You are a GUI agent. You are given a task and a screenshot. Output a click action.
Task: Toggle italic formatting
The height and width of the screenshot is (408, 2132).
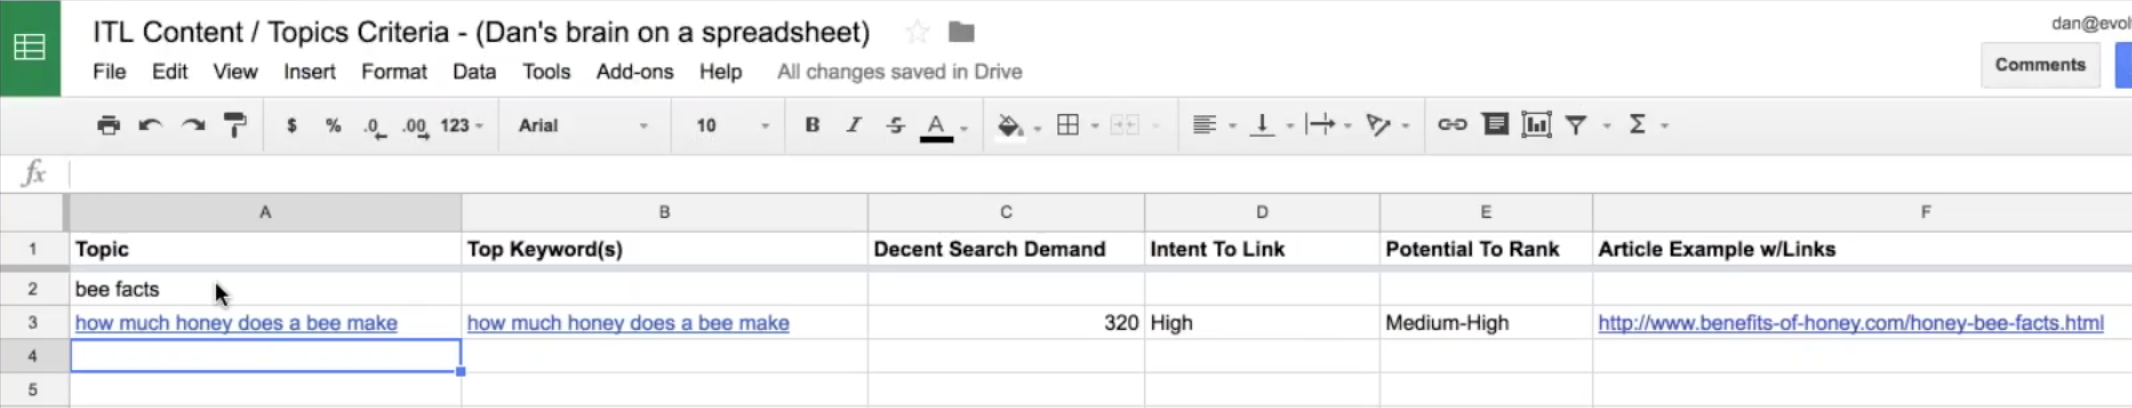(853, 125)
